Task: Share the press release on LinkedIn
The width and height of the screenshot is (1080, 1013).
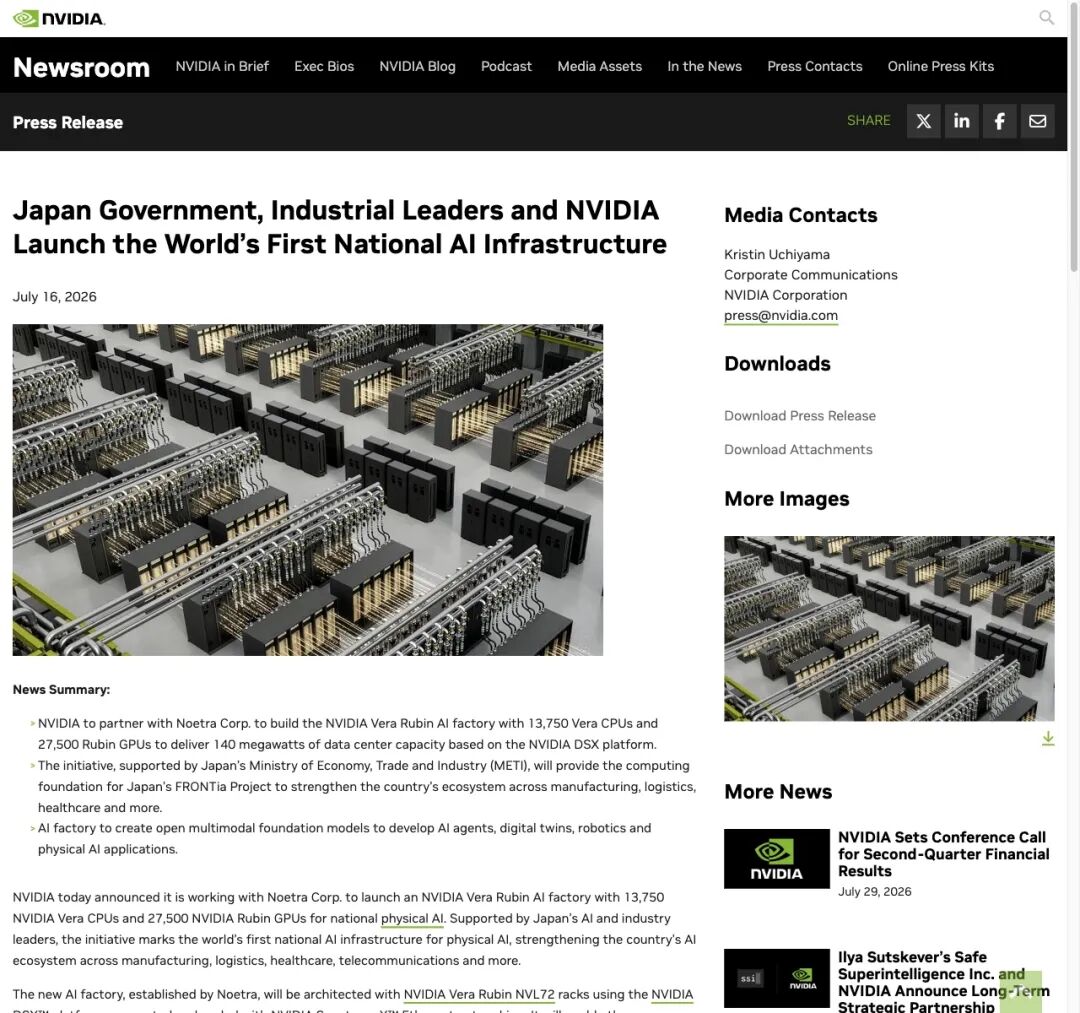Action: click(962, 121)
